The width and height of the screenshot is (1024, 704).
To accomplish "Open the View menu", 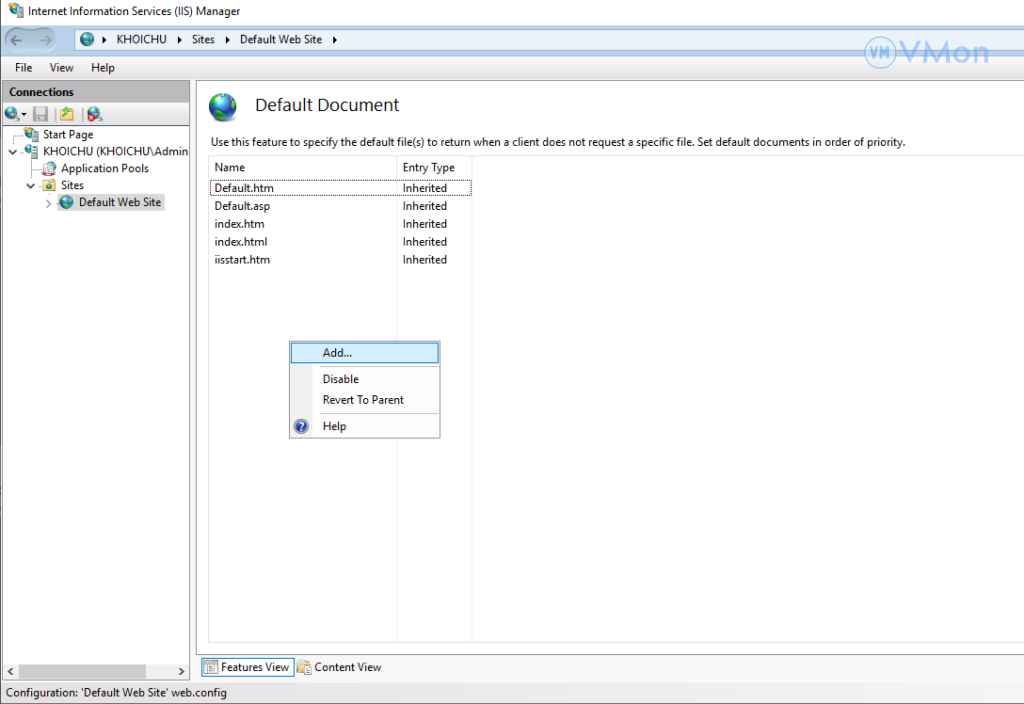I will (x=61, y=67).
